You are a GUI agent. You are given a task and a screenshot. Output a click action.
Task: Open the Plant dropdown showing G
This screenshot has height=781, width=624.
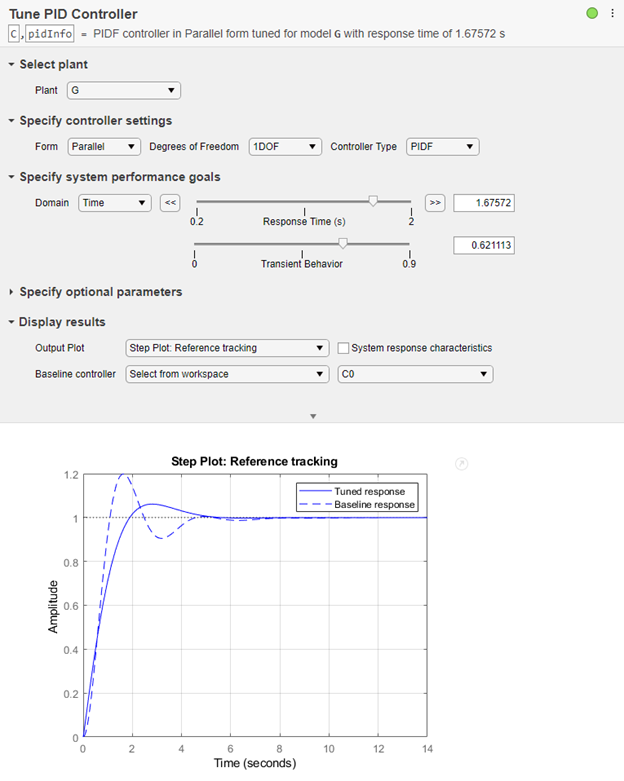pos(123,91)
